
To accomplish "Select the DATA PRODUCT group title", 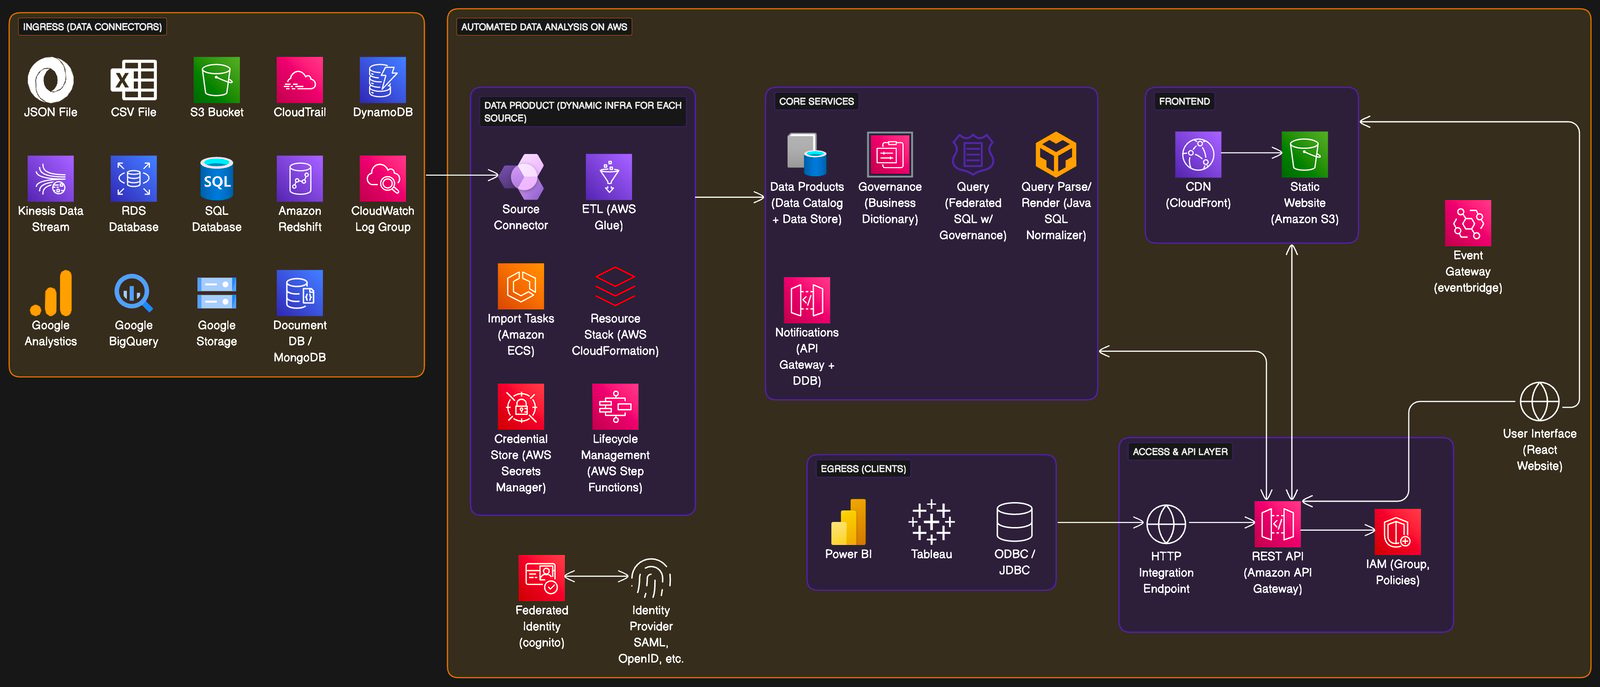I will click(x=583, y=112).
